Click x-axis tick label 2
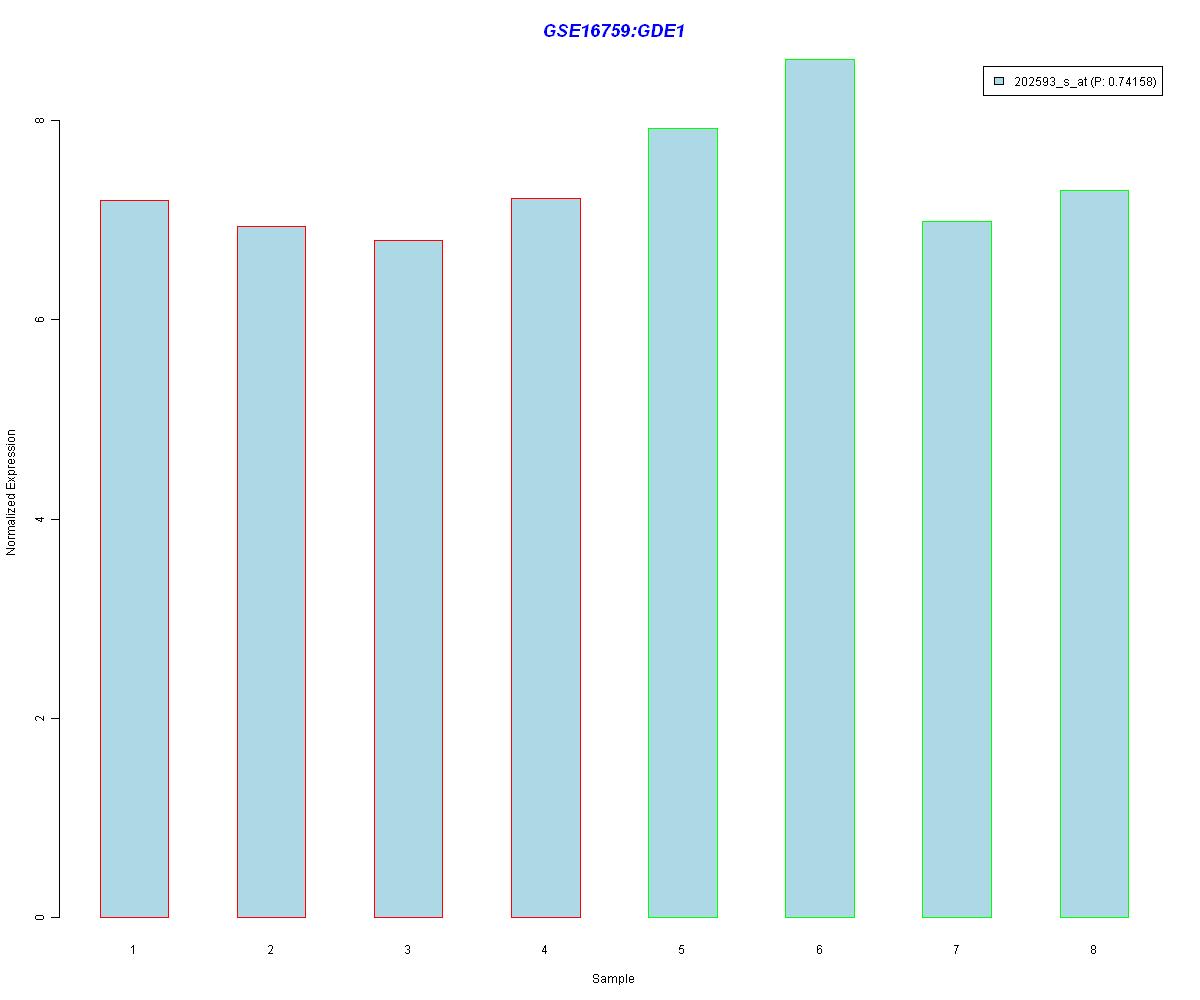 point(270,949)
